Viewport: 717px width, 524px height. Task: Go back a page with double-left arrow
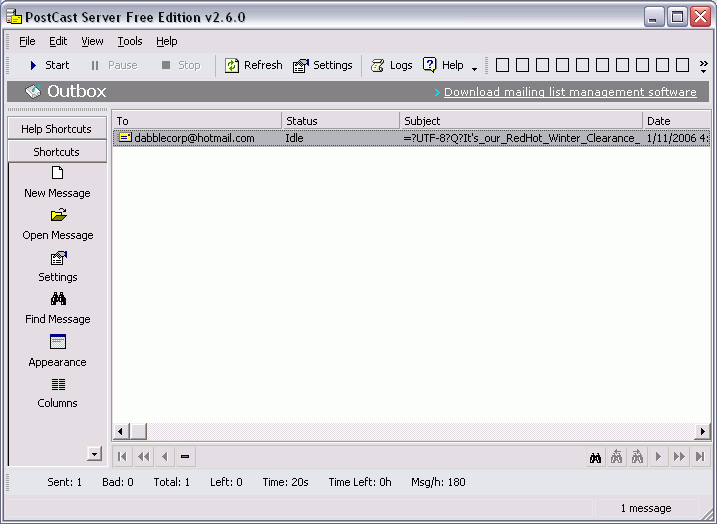click(x=144, y=456)
